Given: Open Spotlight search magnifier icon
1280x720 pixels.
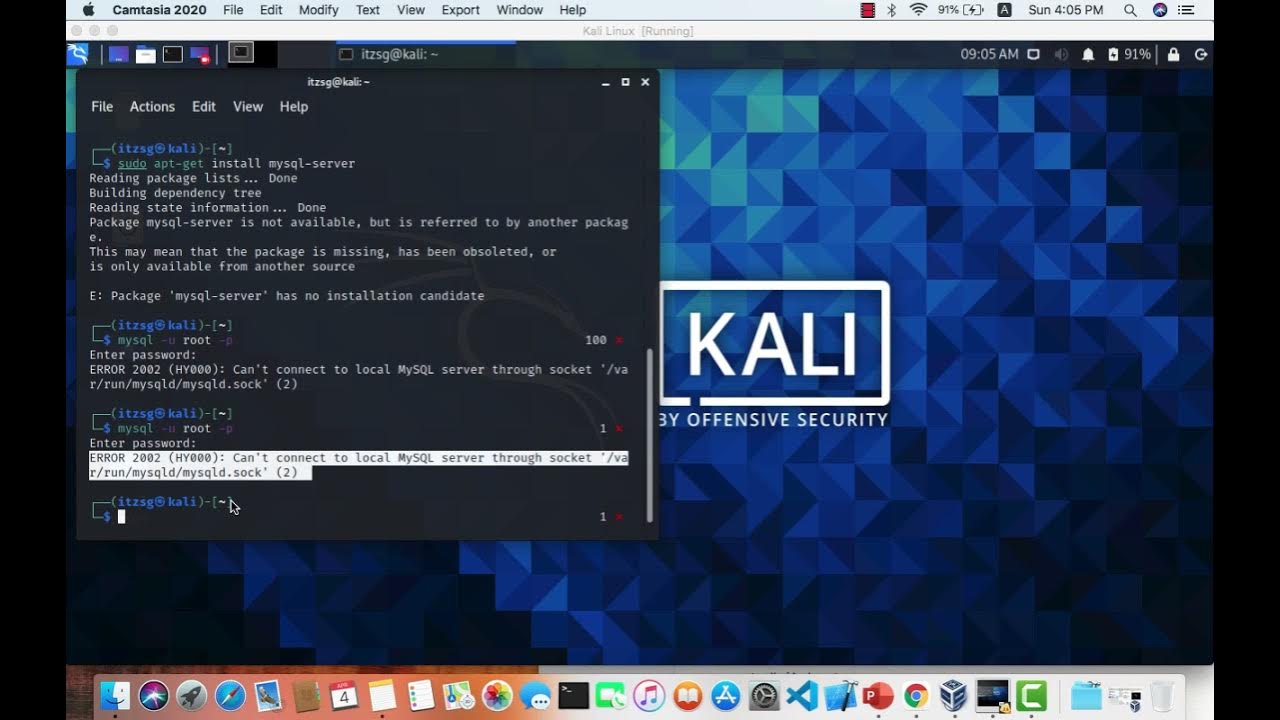Looking at the screenshot, I should [x=1130, y=10].
